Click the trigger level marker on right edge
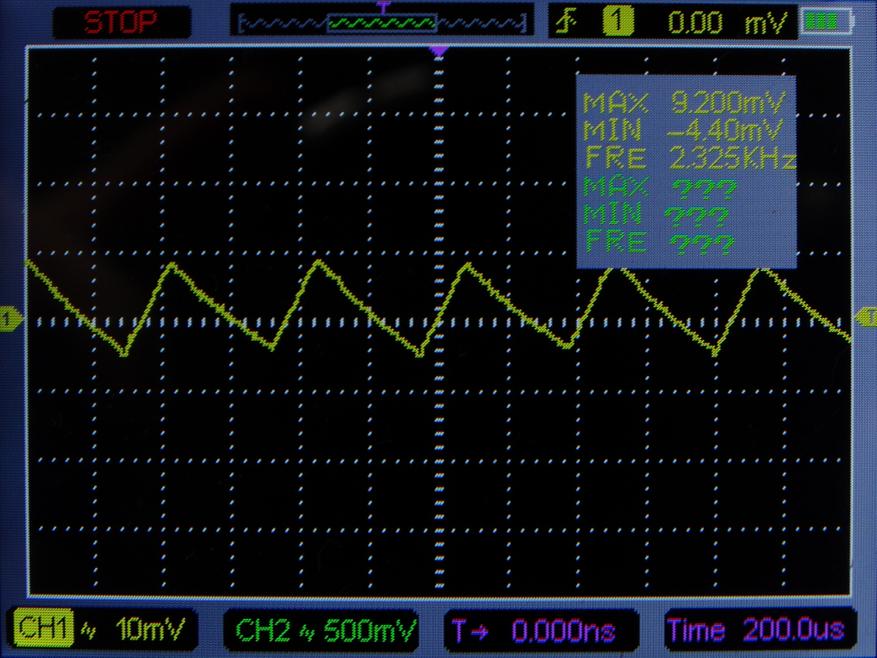 point(866,317)
